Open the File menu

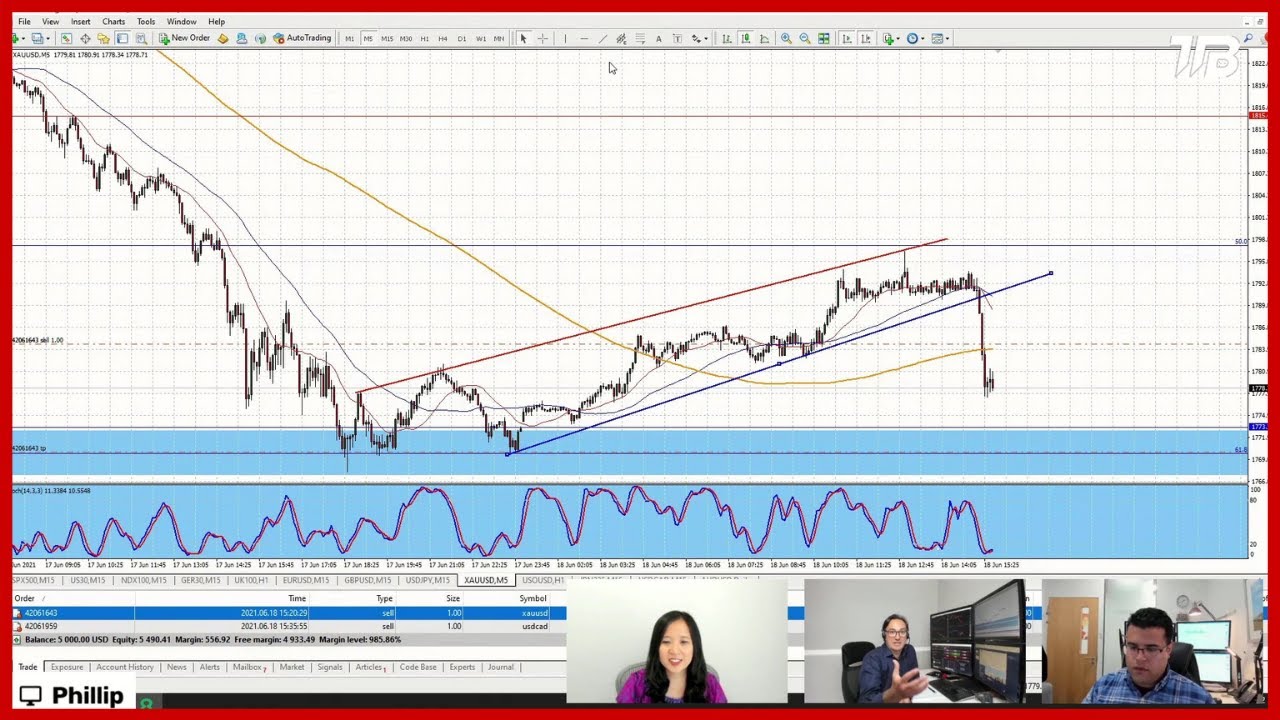click(x=24, y=21)
